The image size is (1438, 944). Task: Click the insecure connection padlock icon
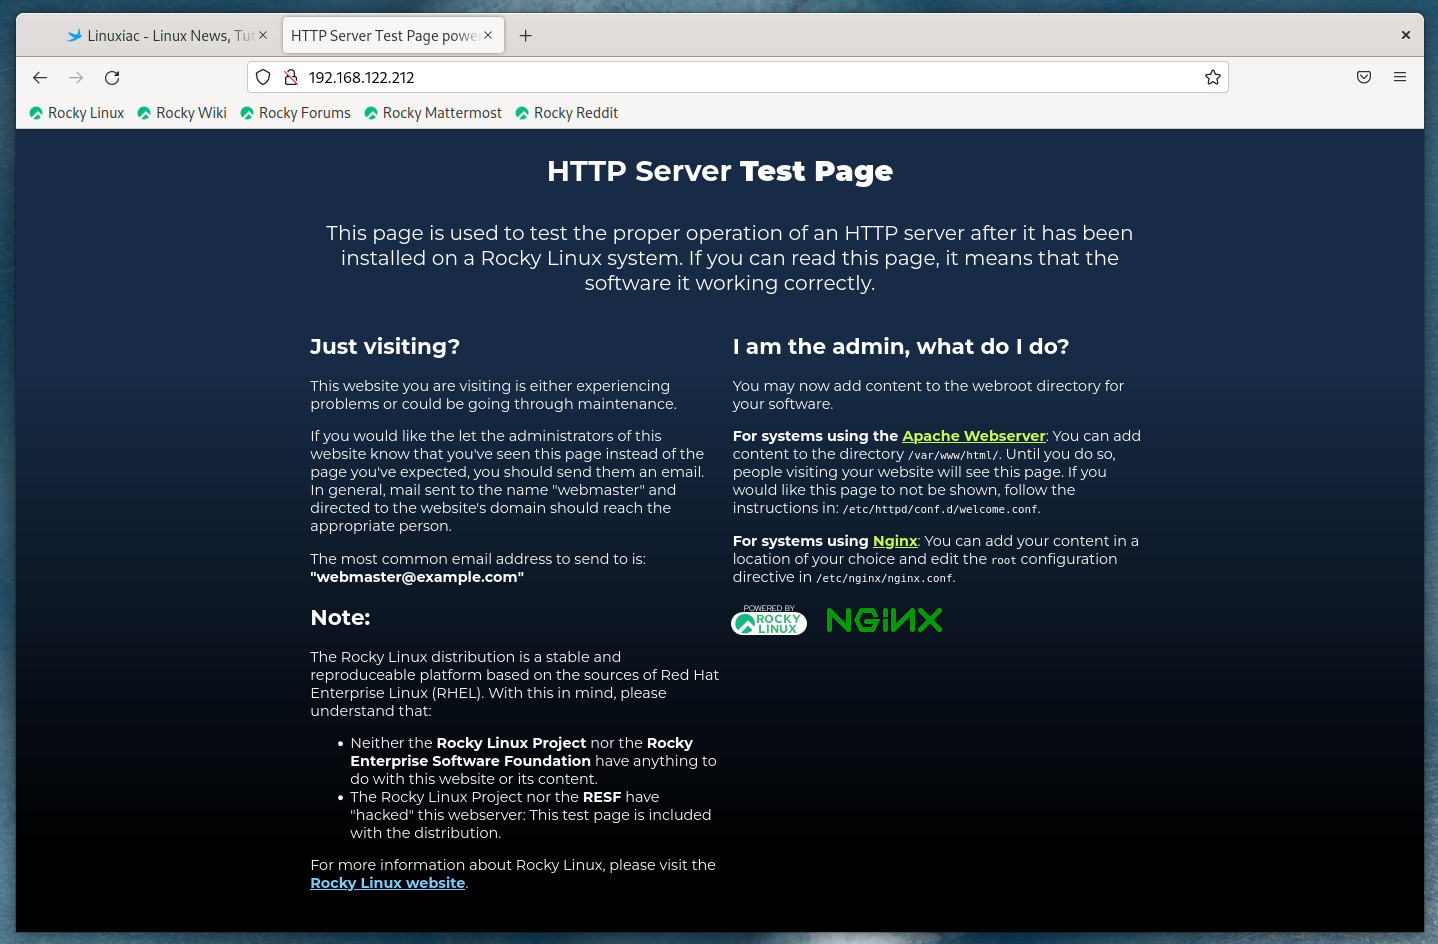click(291, 77)
